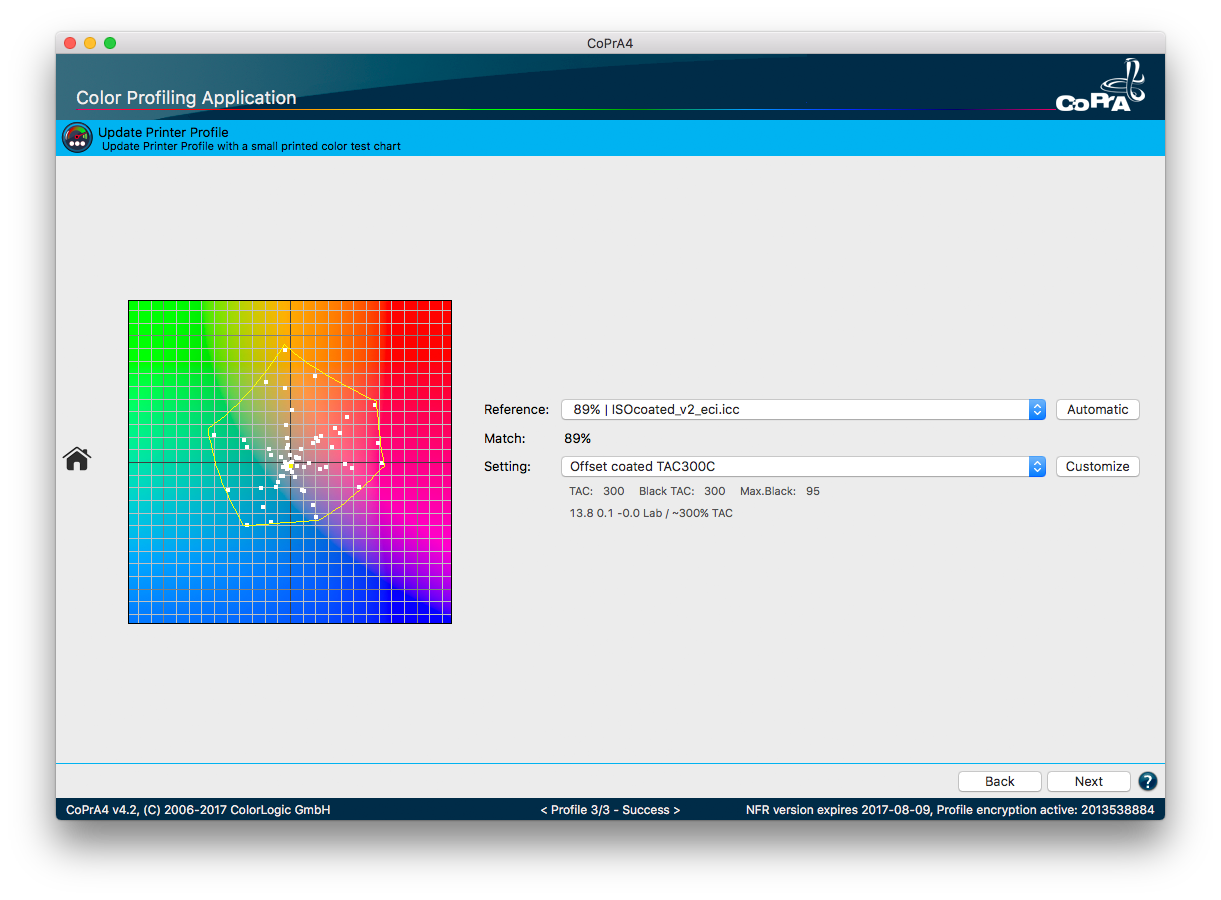1221x900 pixels.
Task: Maximize the CoPrA4 window with green button
Action: point(110,43)
